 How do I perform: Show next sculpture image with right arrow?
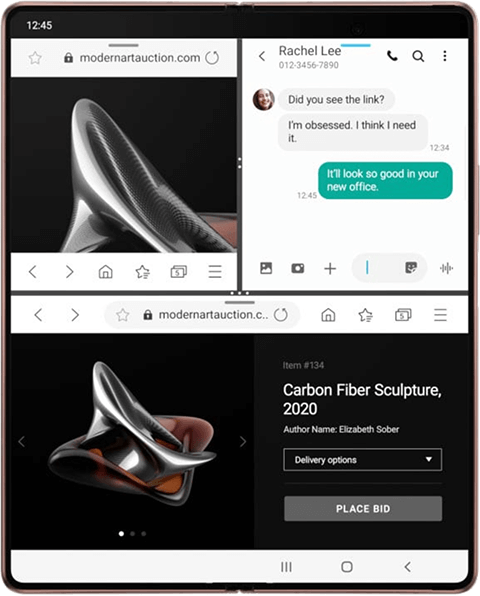click(x=243, y=441)
